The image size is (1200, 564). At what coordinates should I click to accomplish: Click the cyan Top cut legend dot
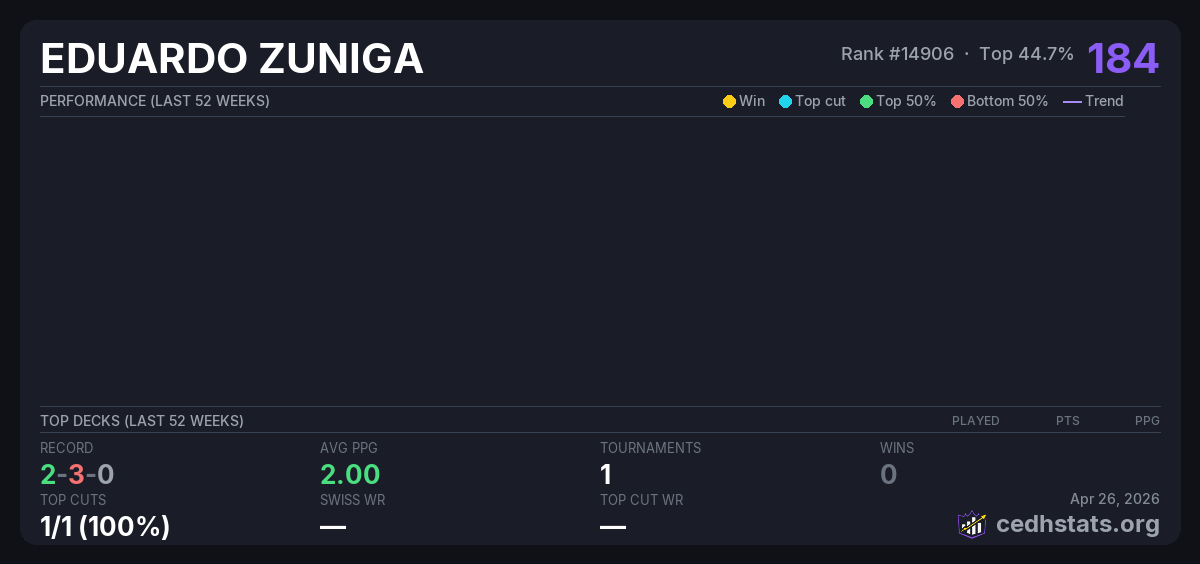(785, 101)
